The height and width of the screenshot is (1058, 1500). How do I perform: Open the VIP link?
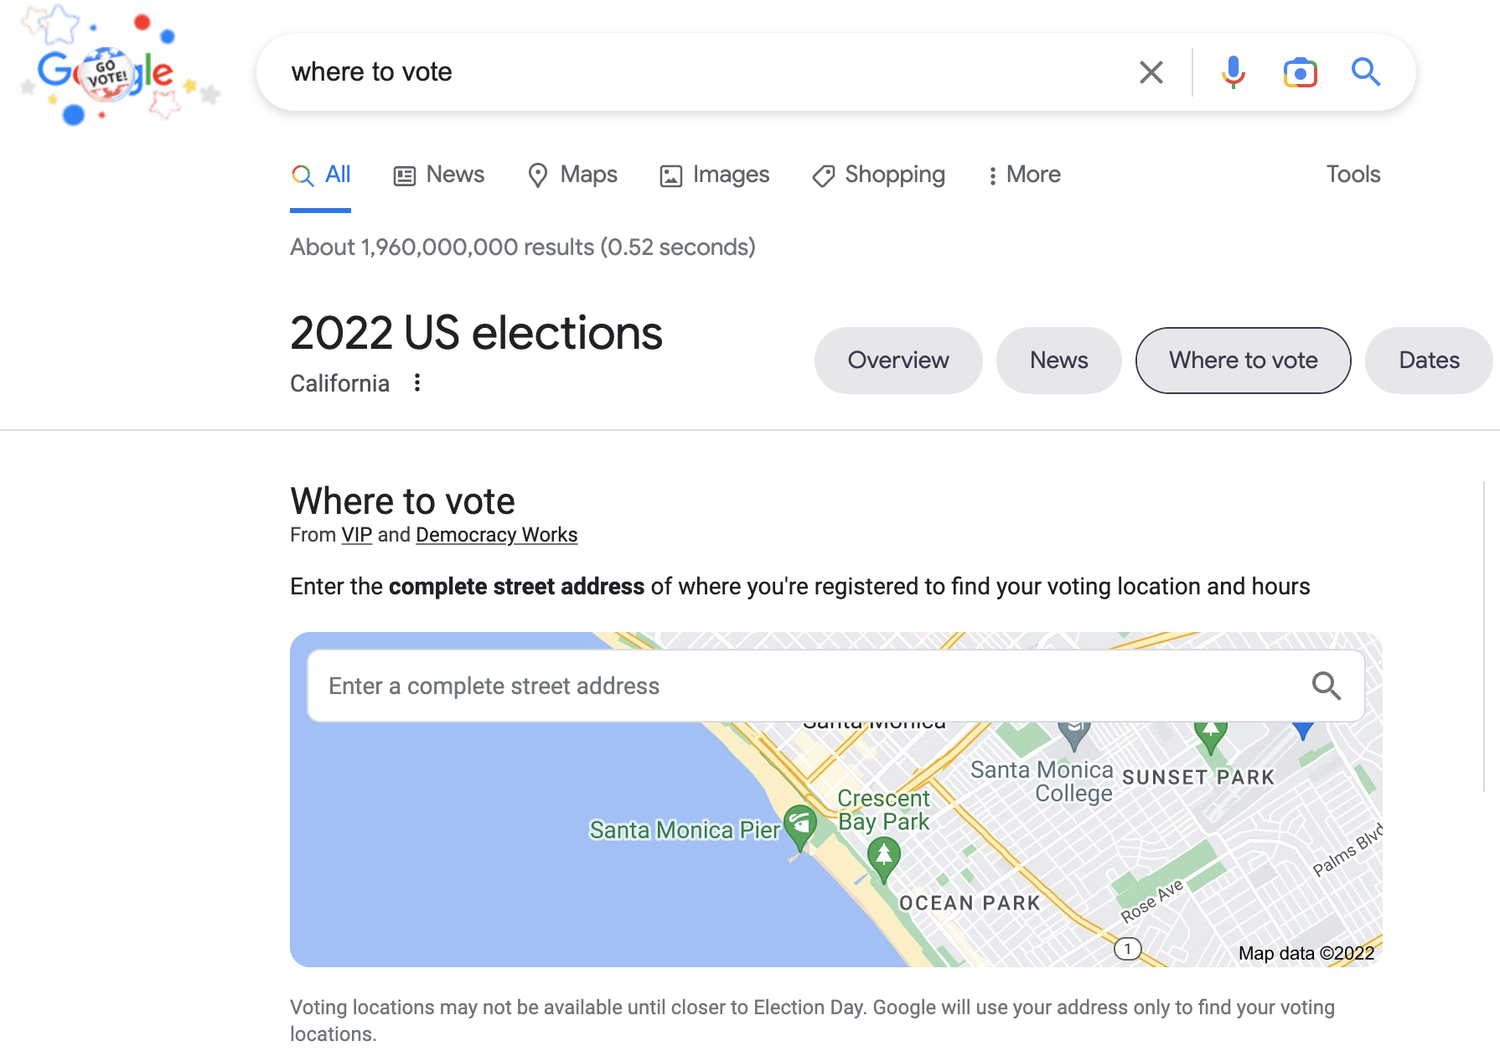[356, 534]
